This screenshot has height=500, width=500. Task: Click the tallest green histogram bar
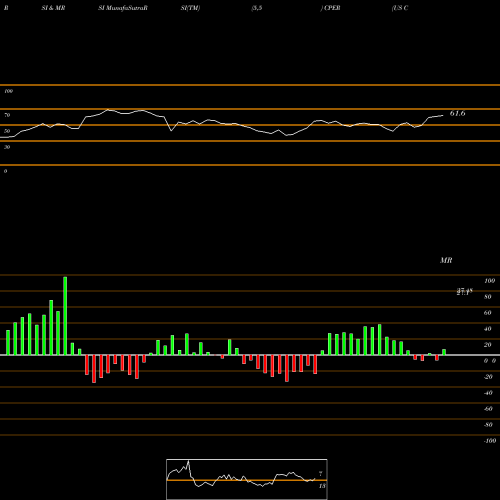(x=65, y=316)
